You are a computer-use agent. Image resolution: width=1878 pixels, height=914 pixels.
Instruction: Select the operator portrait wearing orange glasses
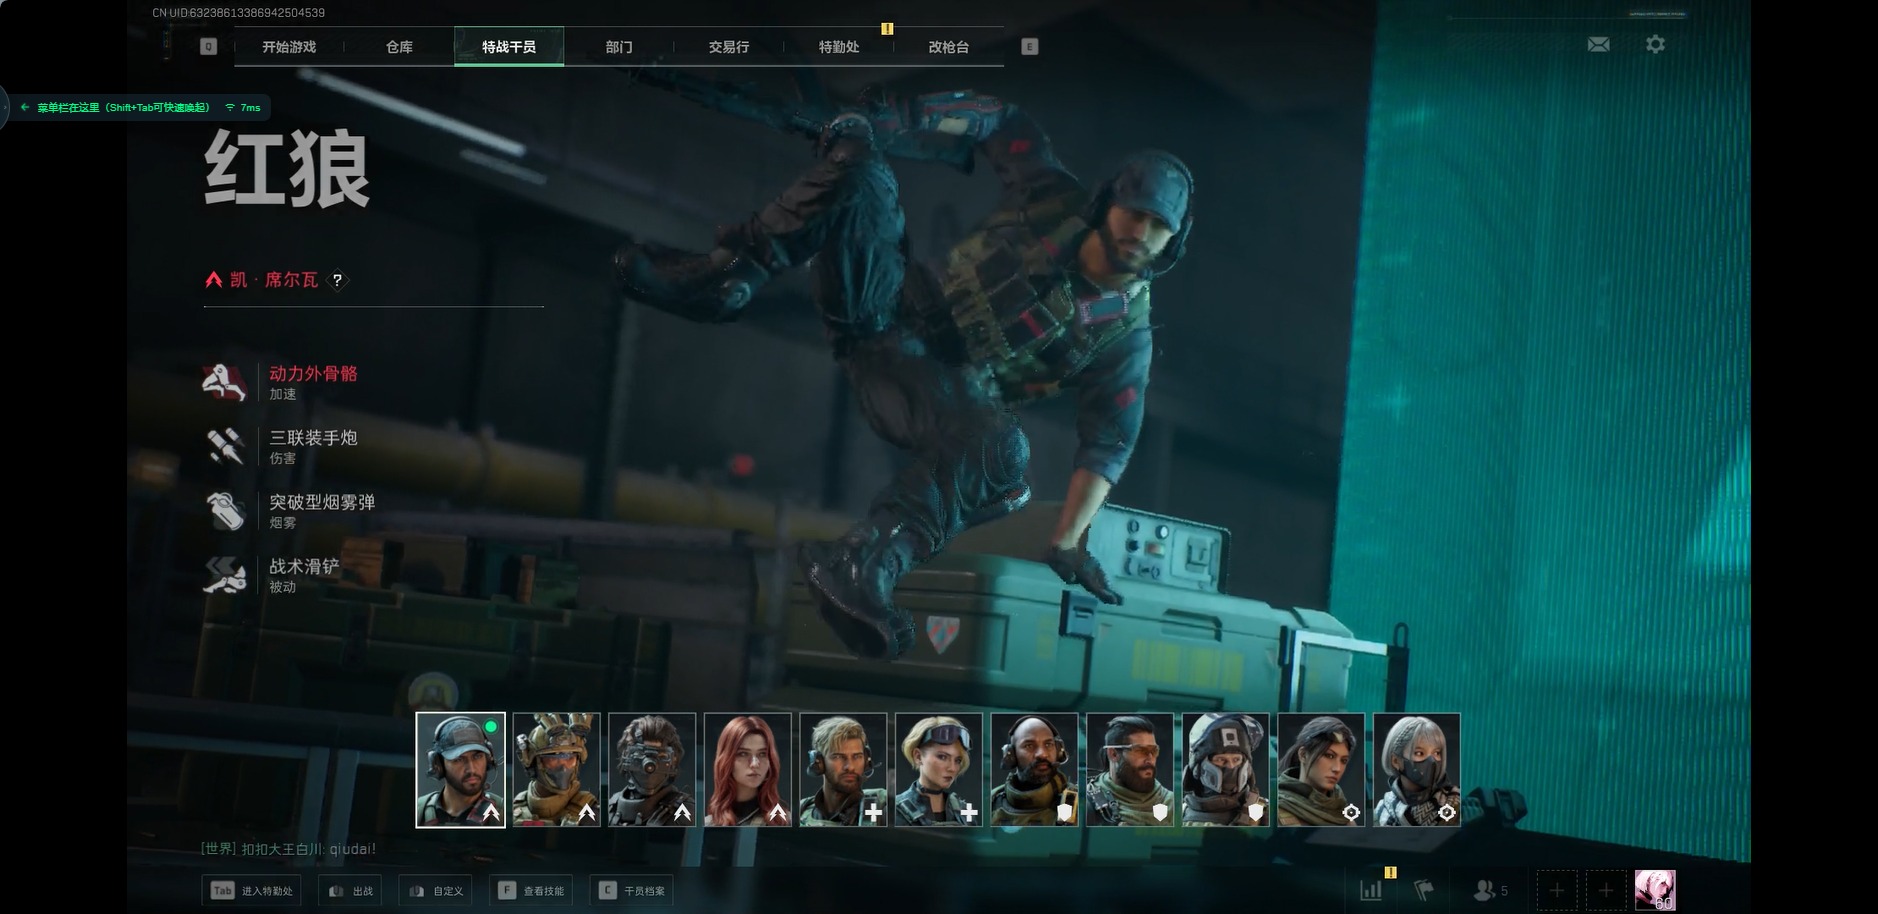[1130, 770]
